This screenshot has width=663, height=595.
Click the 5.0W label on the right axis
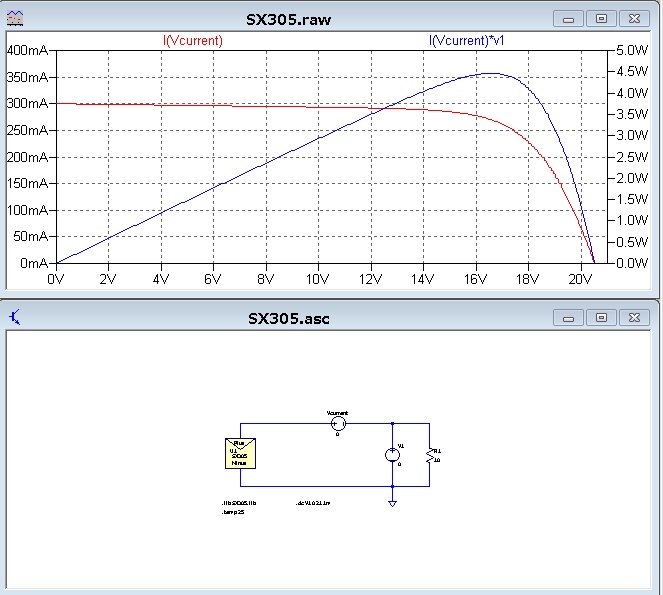click(632, 50)
